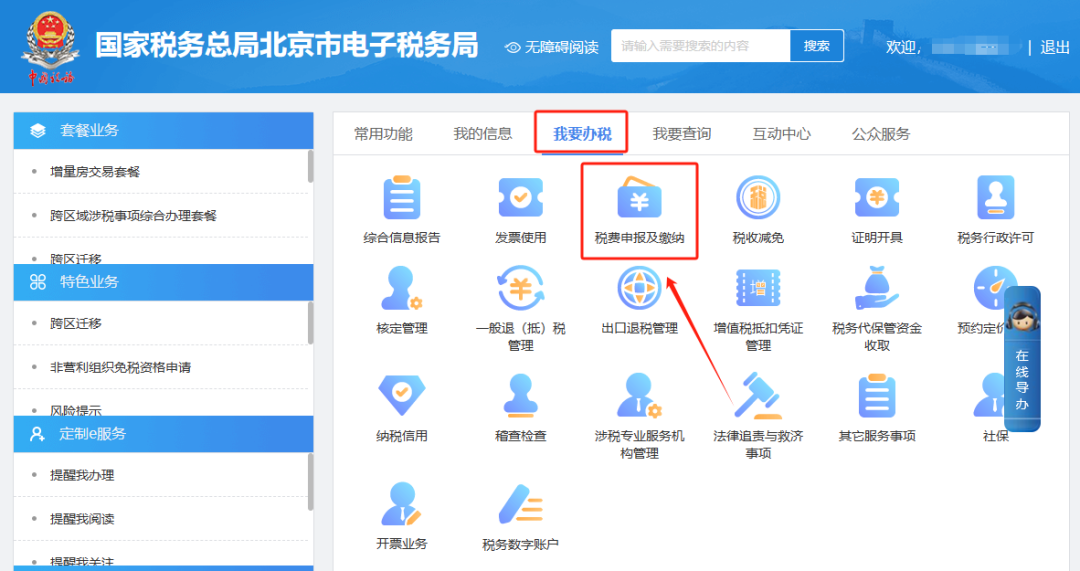Click the 特色业务 section icon

point(37,282)
